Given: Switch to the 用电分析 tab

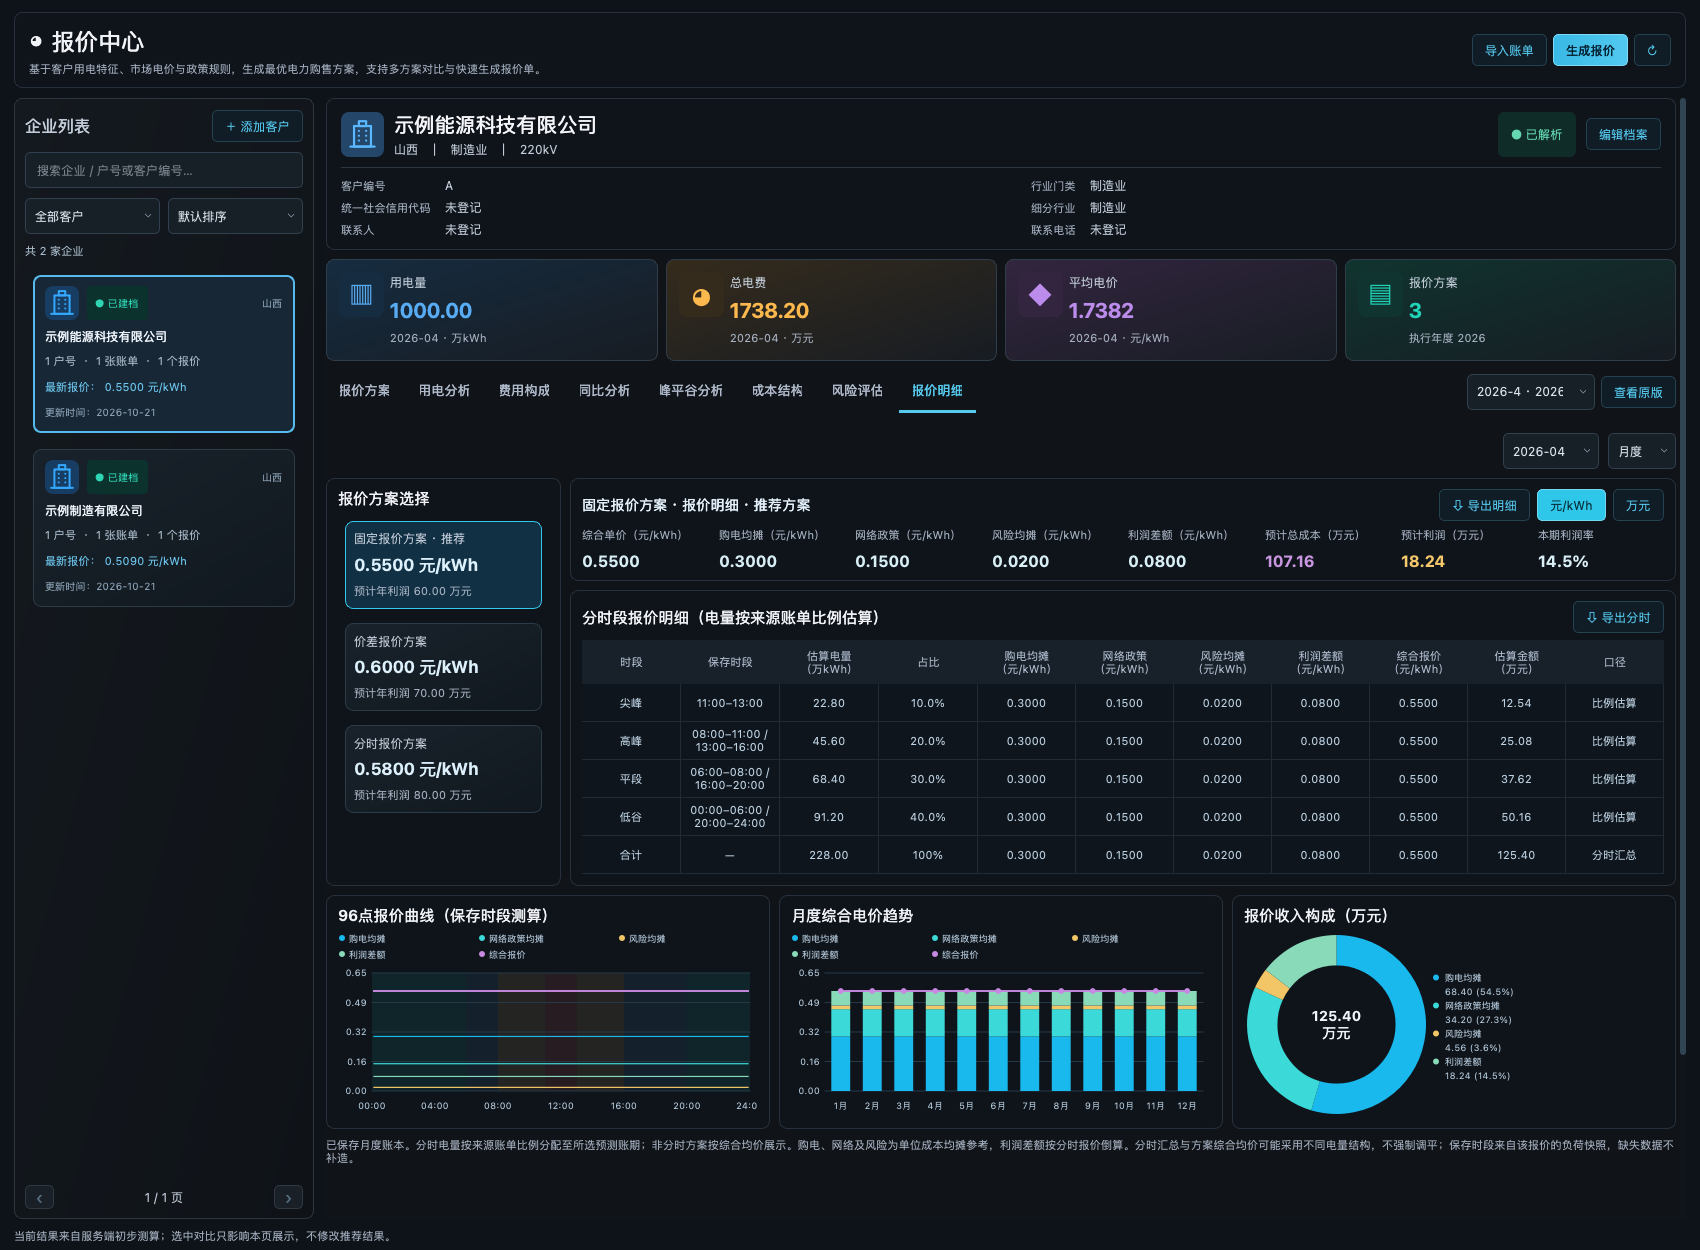Looking at the screenshot, I should (x=444, y=391).
